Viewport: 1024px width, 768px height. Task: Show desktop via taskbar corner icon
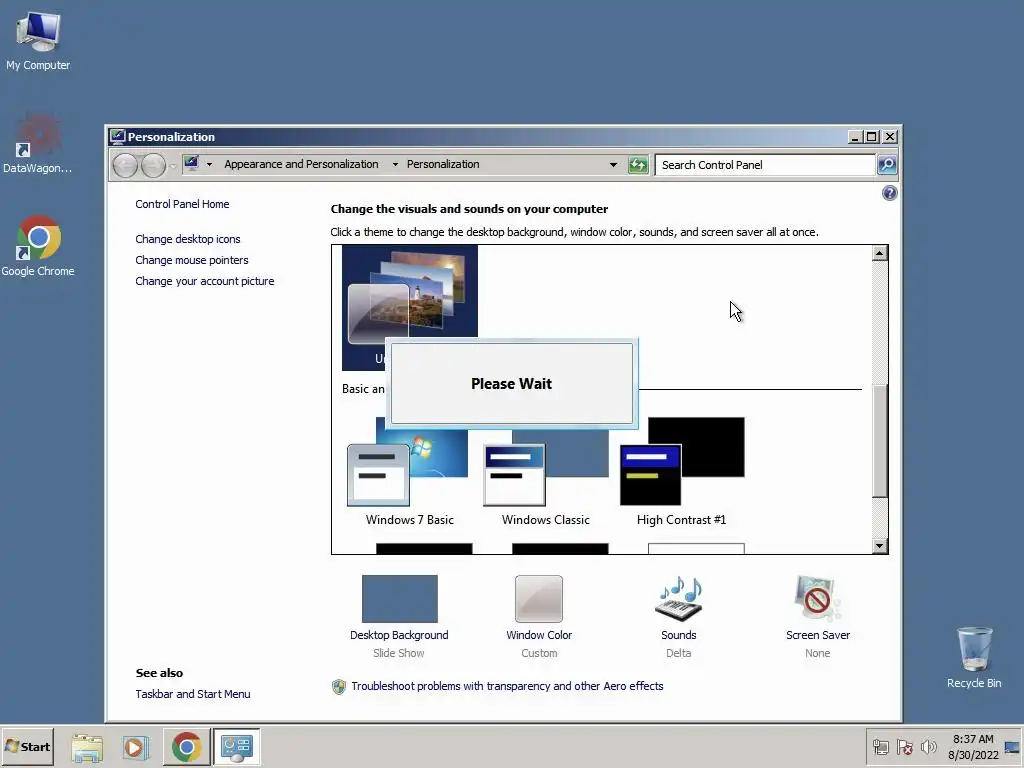[x=1013, y=747]
